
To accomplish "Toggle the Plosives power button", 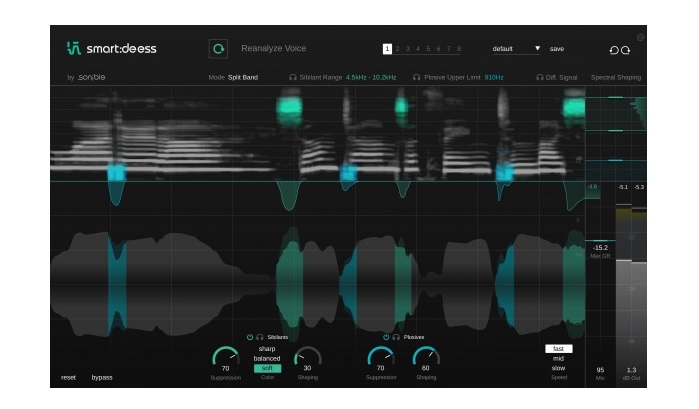I will (386, 337).
